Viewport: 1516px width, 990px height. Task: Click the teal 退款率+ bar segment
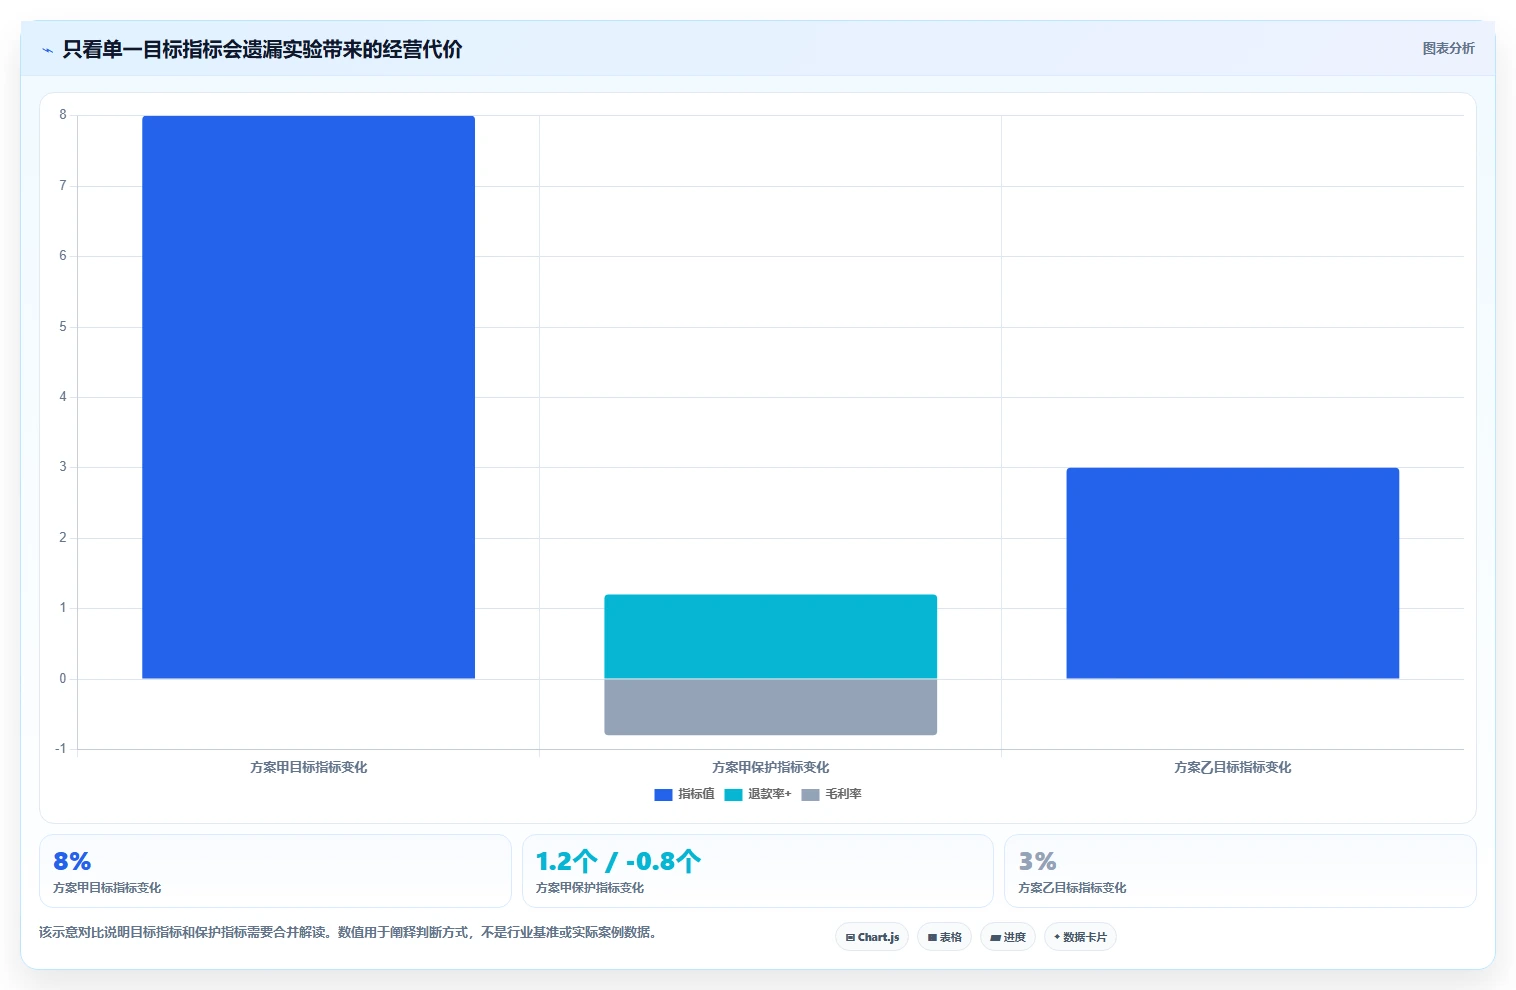point(770,637)
